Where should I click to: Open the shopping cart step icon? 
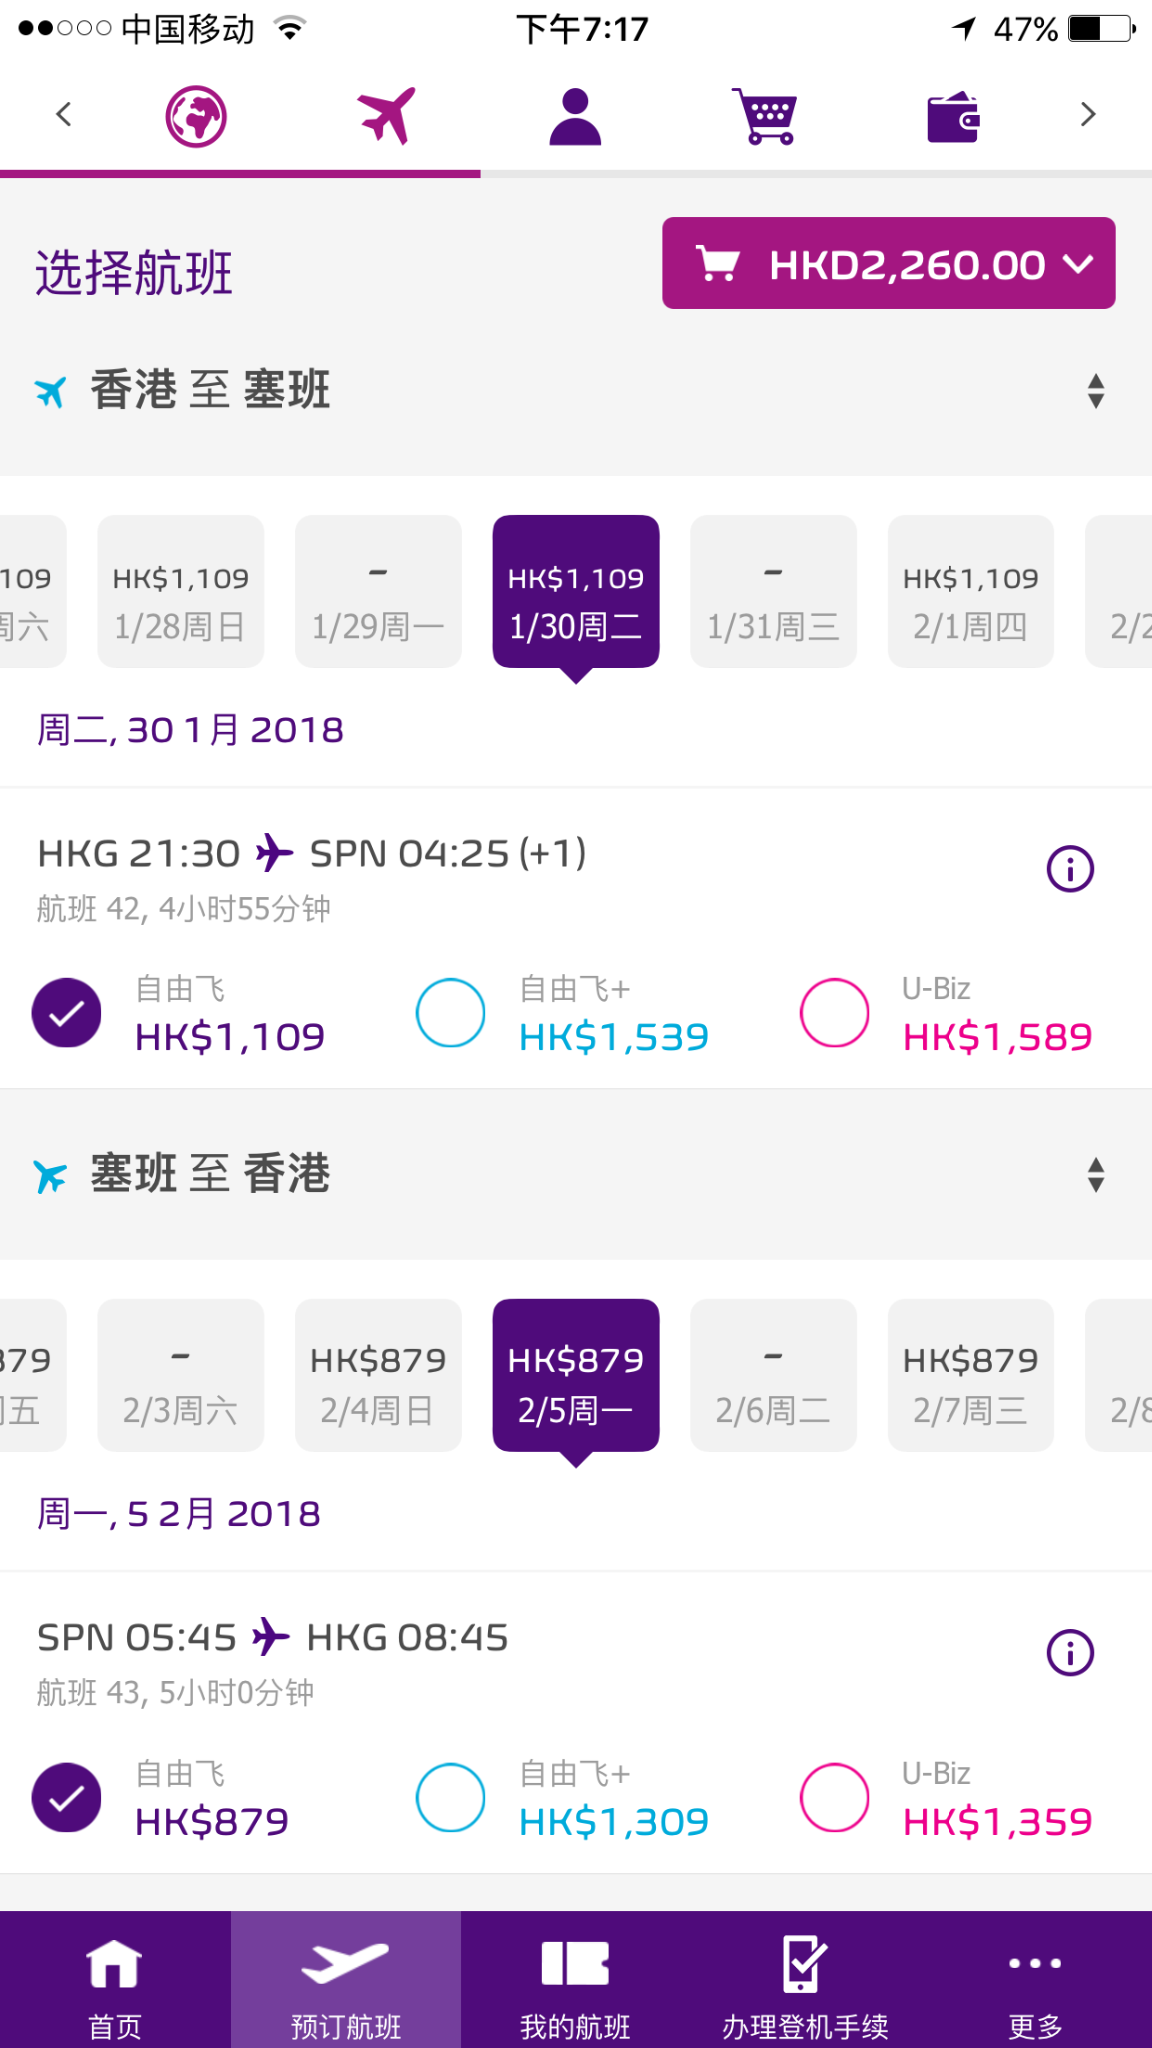click(x=765, y=116)
